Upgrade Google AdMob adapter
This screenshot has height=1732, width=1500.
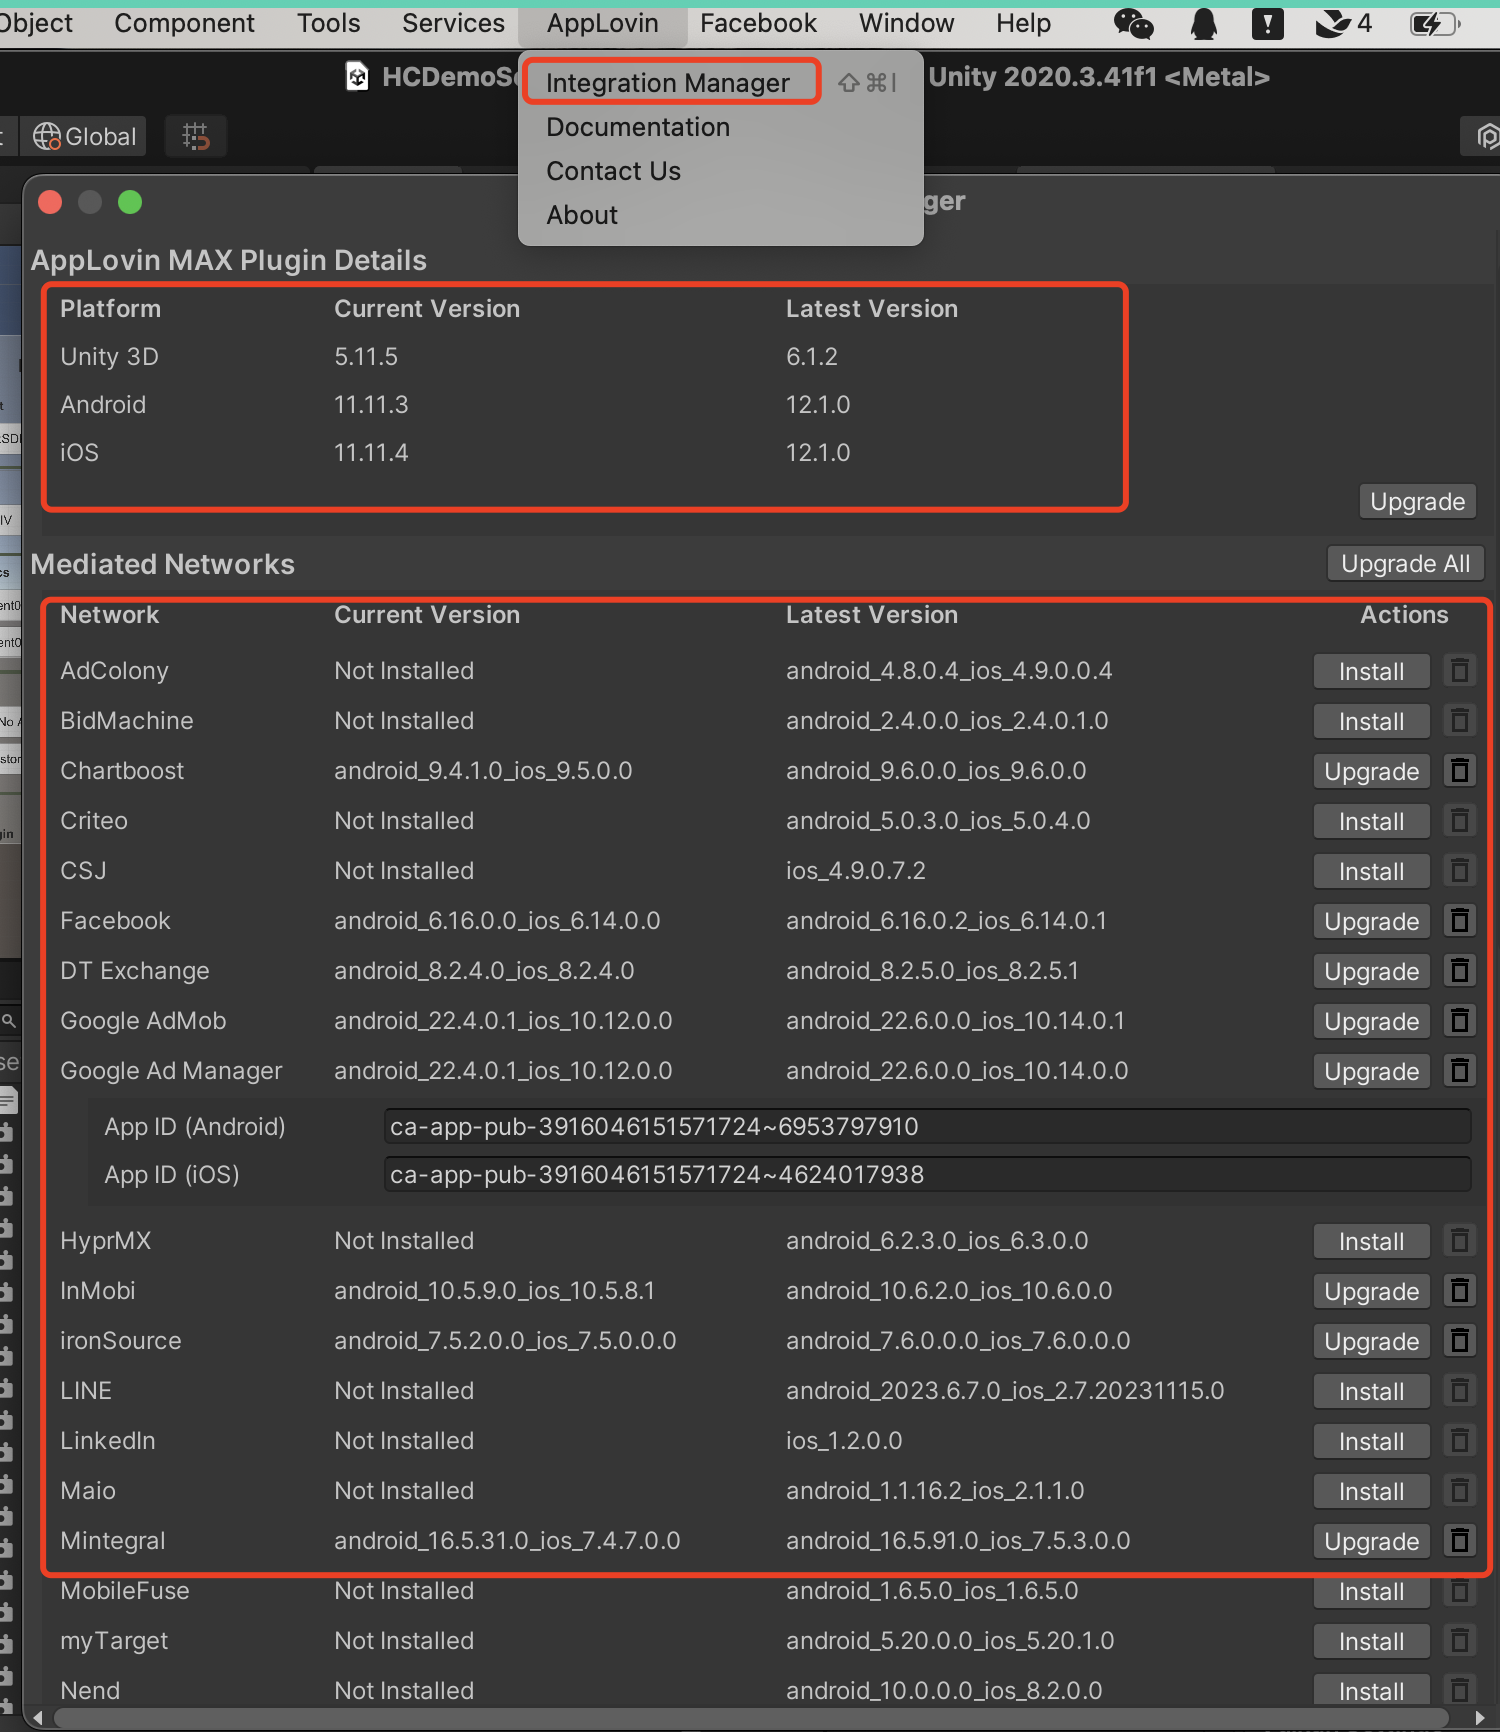click(1371, 1022)
